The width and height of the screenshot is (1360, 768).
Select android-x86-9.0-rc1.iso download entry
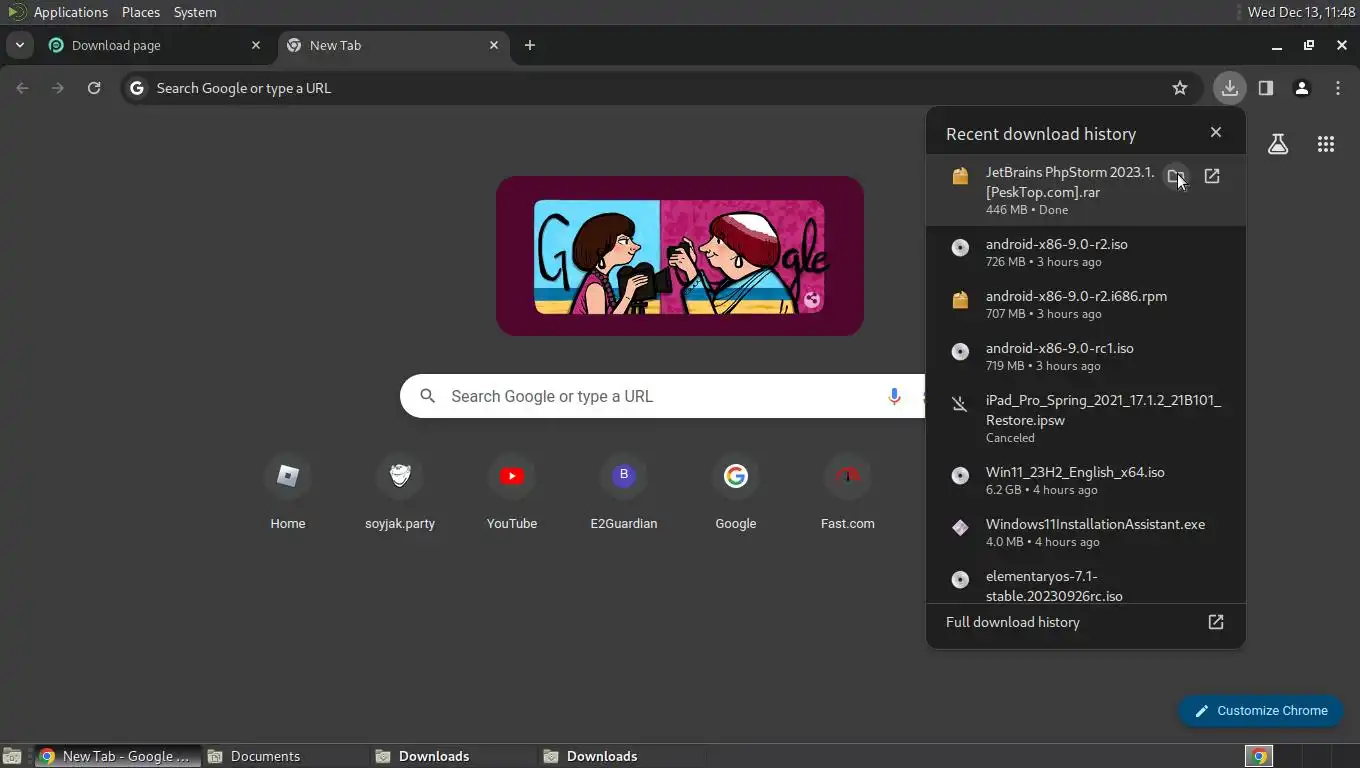tap(1086, 356)
